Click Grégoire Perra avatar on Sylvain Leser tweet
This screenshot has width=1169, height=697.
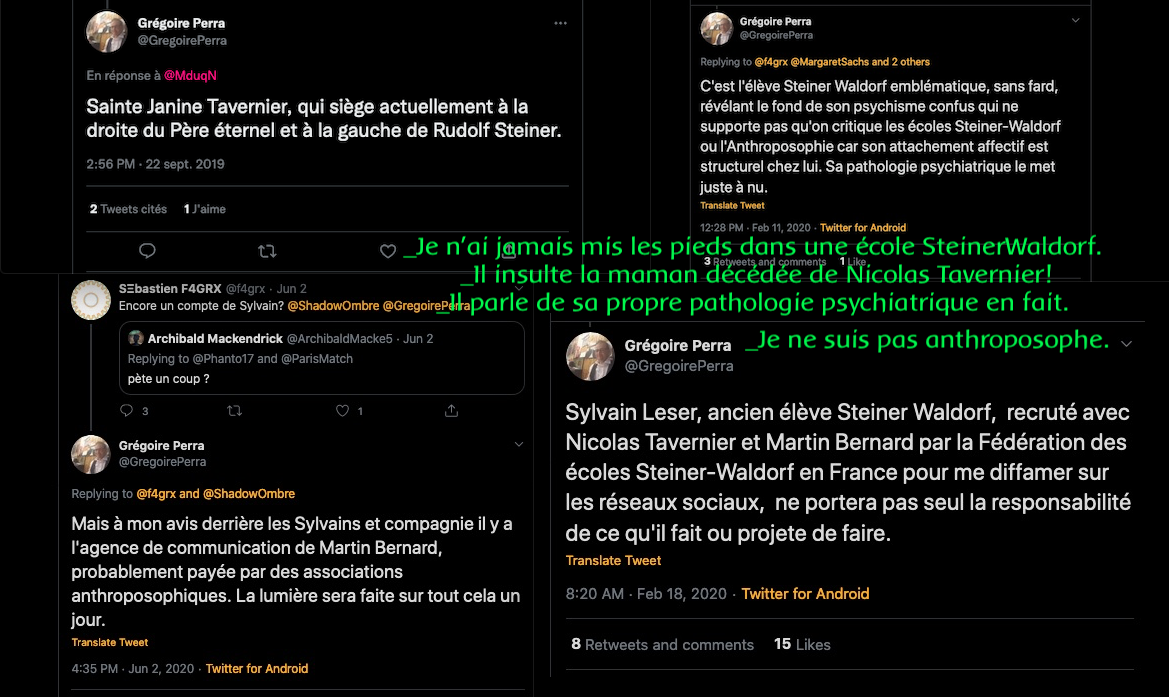590,356
